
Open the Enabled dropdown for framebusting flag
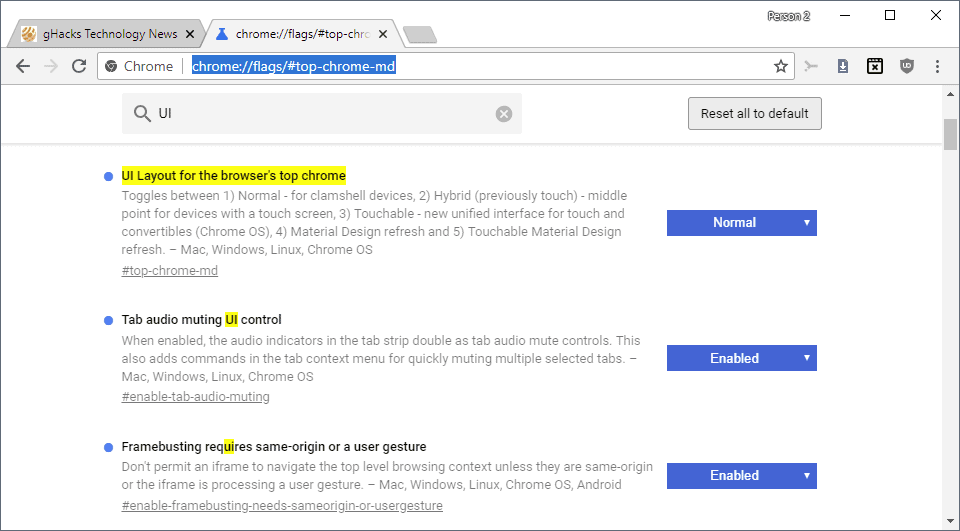[x=741, y=476]
